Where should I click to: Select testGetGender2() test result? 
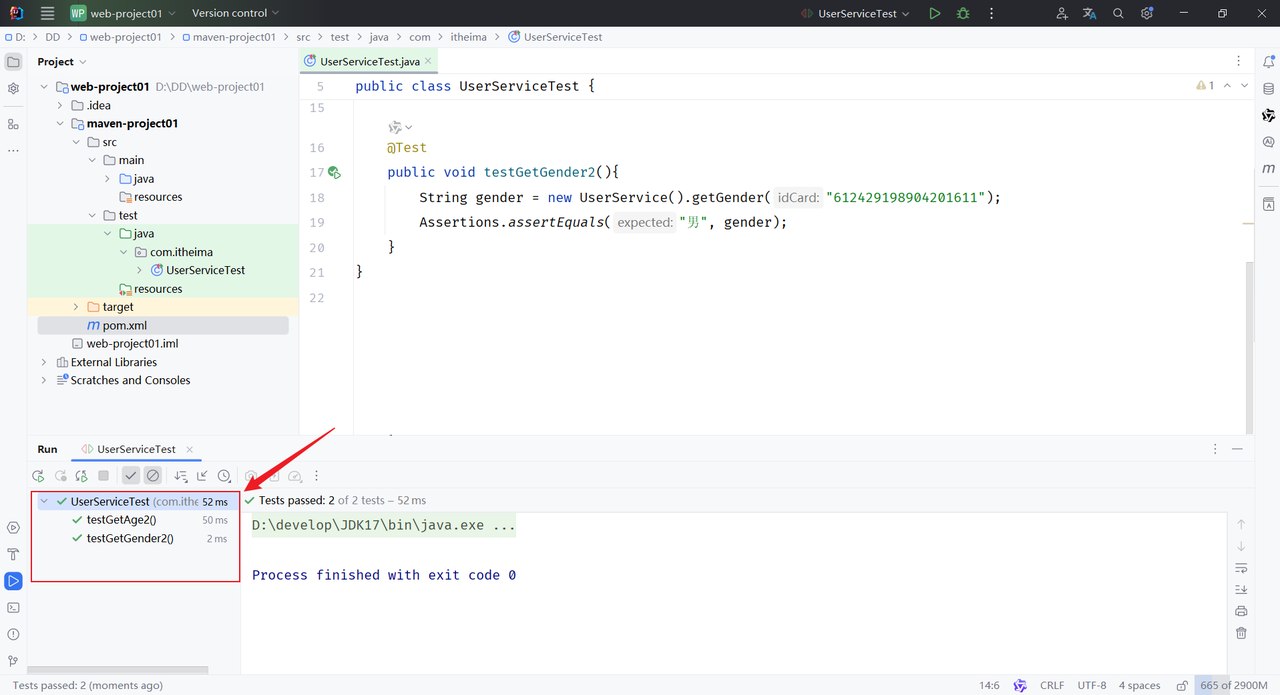coord(130,538)
